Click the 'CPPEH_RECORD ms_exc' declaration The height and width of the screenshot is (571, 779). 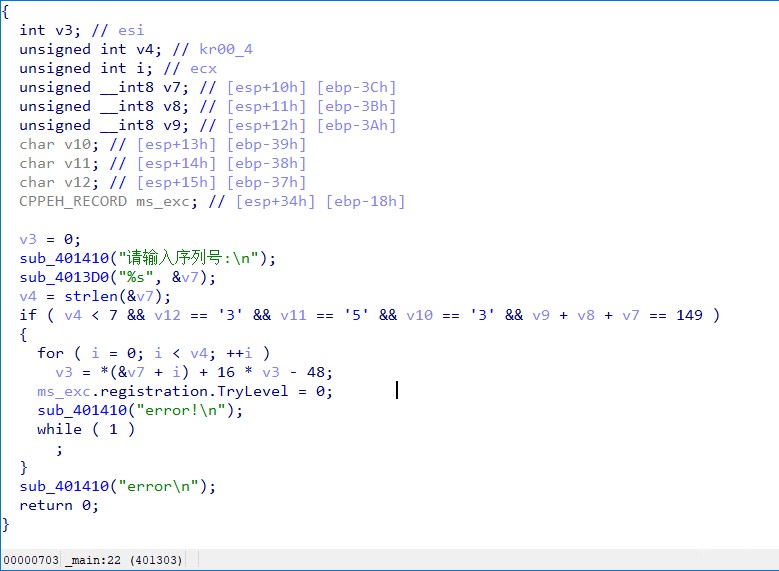point(108,201)
